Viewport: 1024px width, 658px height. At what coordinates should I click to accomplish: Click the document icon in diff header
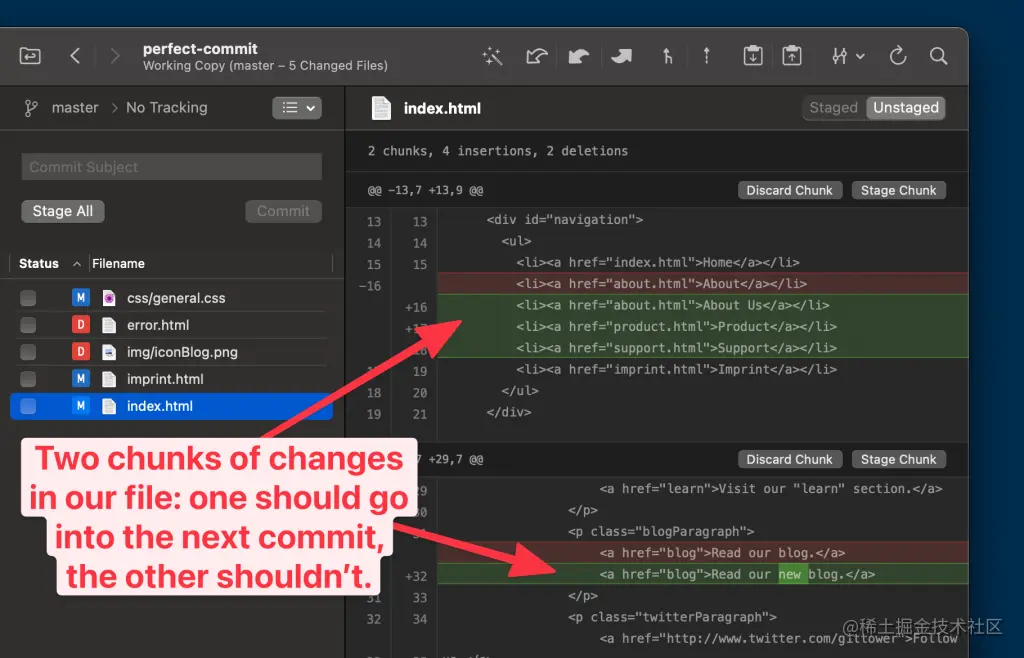[381, 108]
